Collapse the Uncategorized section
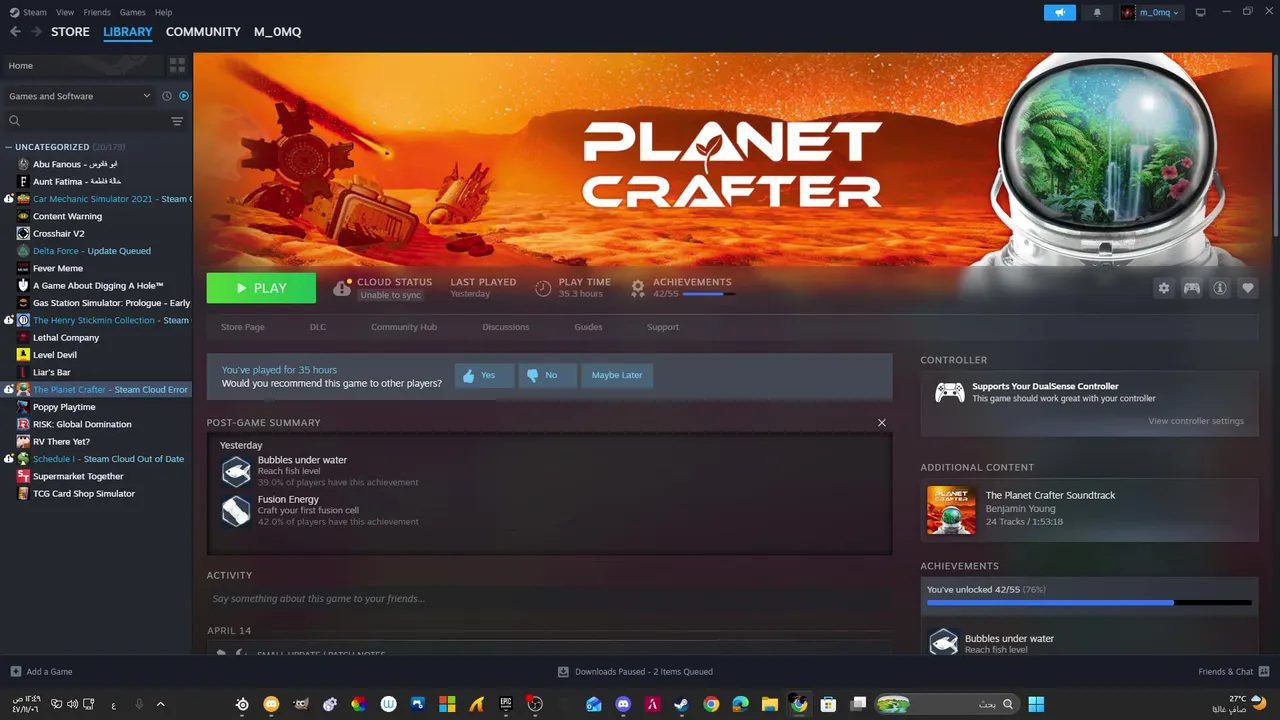The image size is (1280, 720). coord(9,147)
